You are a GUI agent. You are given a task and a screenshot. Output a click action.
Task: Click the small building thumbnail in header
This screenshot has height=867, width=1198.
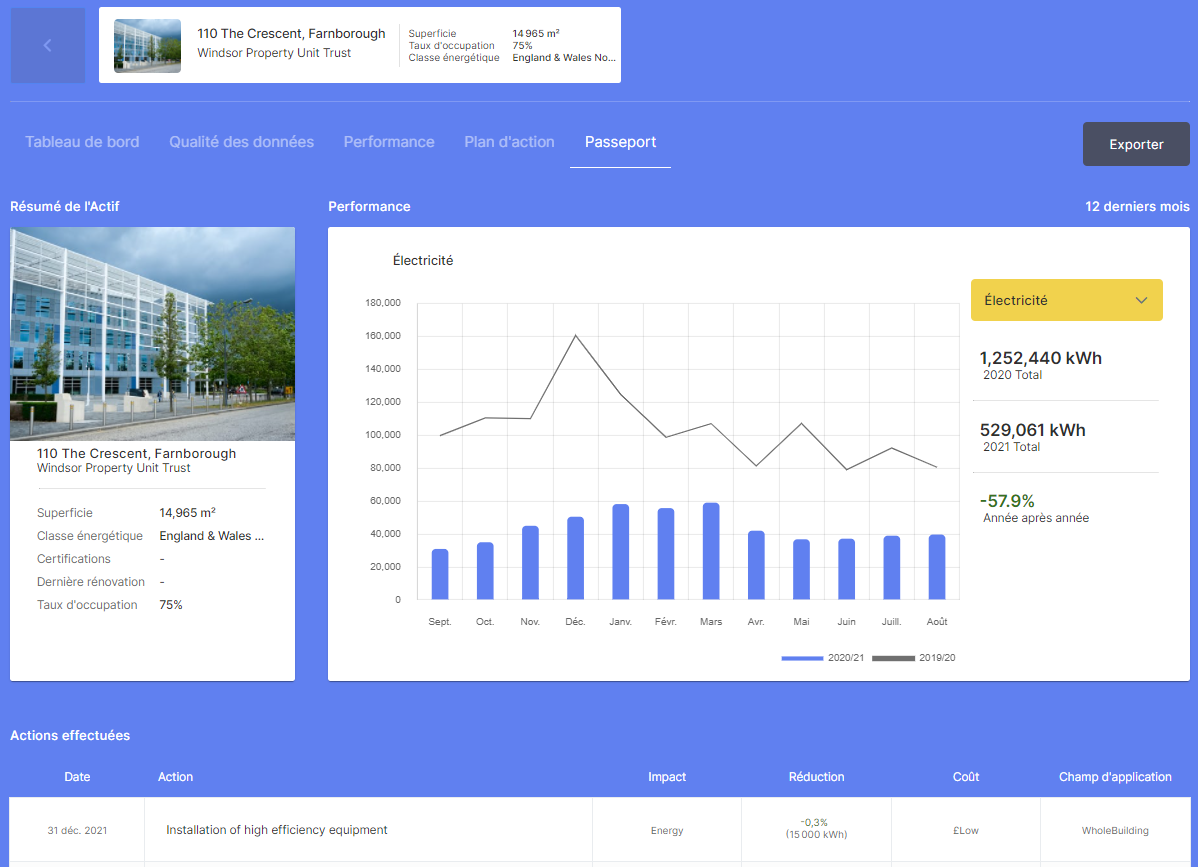tap(148, 46)
